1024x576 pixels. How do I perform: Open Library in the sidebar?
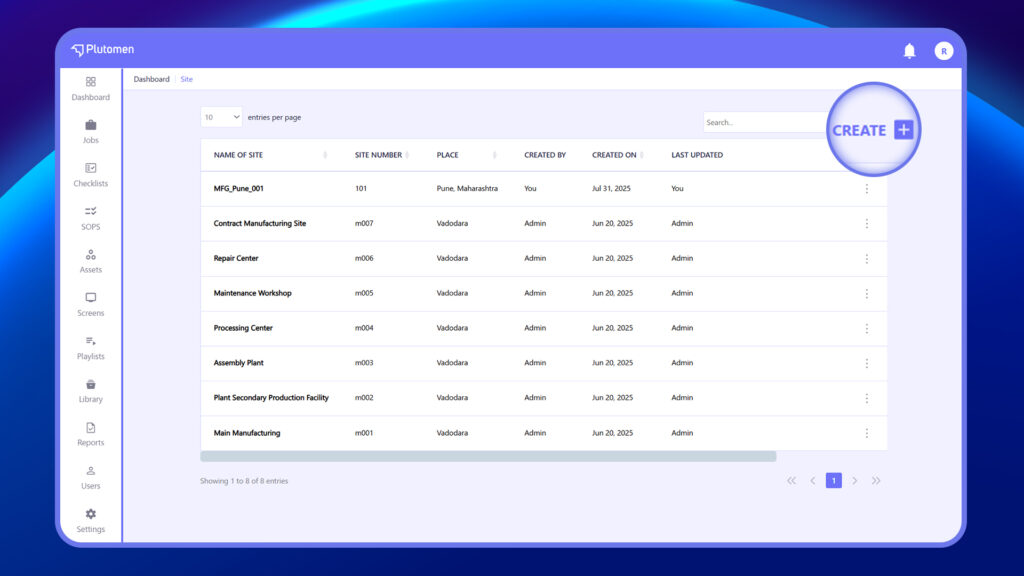[90, 391]
